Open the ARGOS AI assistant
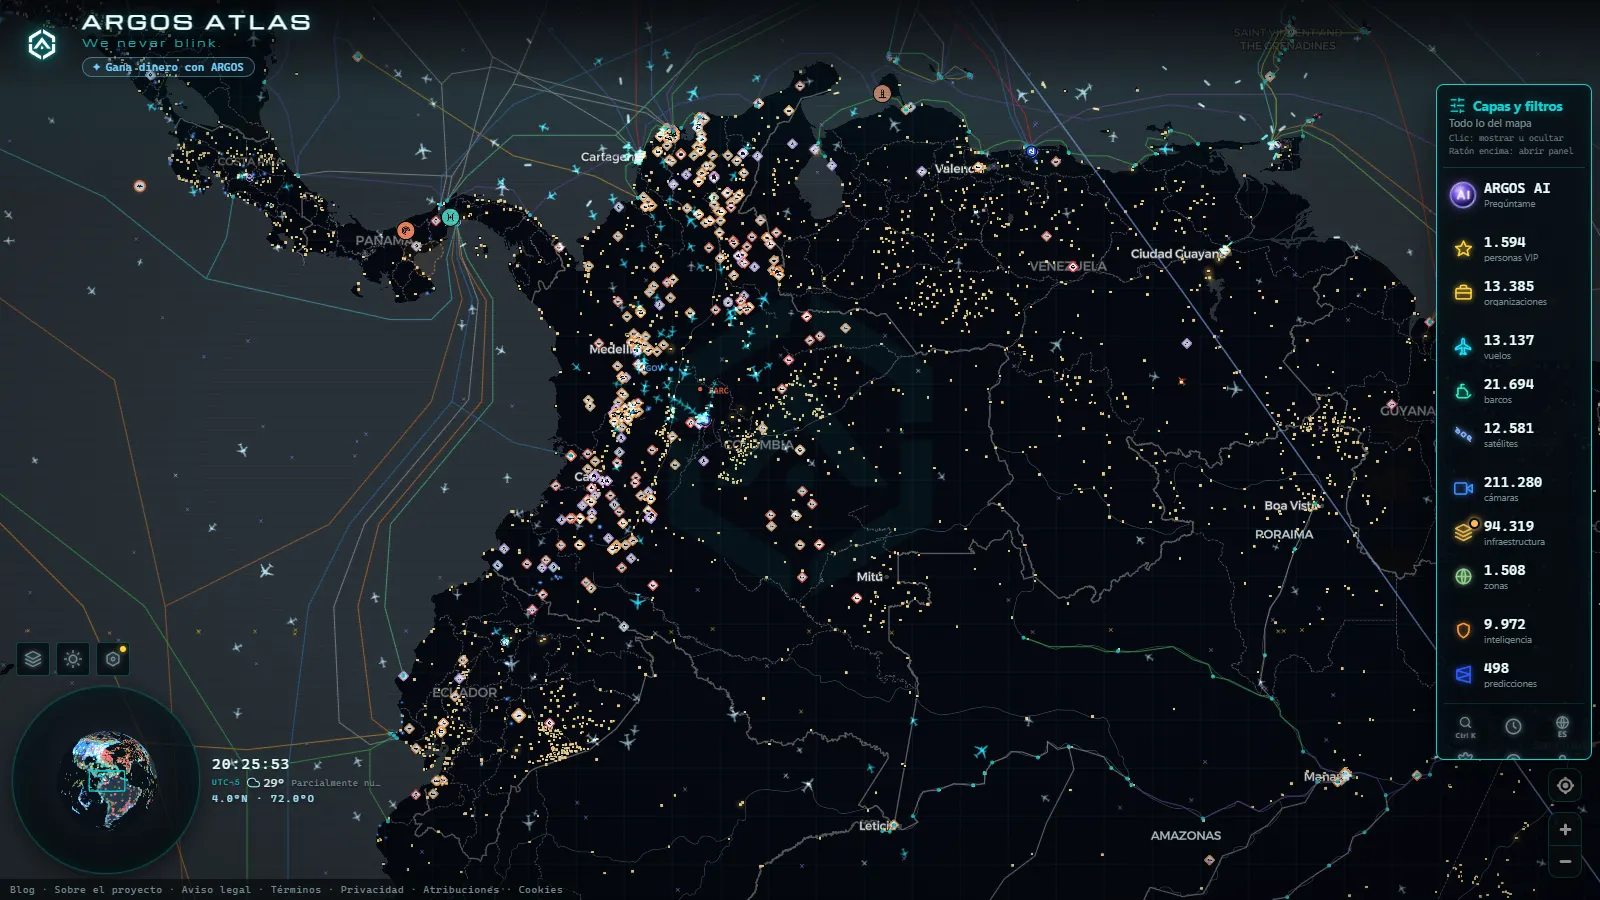Screen dimensions: 1600x900 coord(1513,194)
